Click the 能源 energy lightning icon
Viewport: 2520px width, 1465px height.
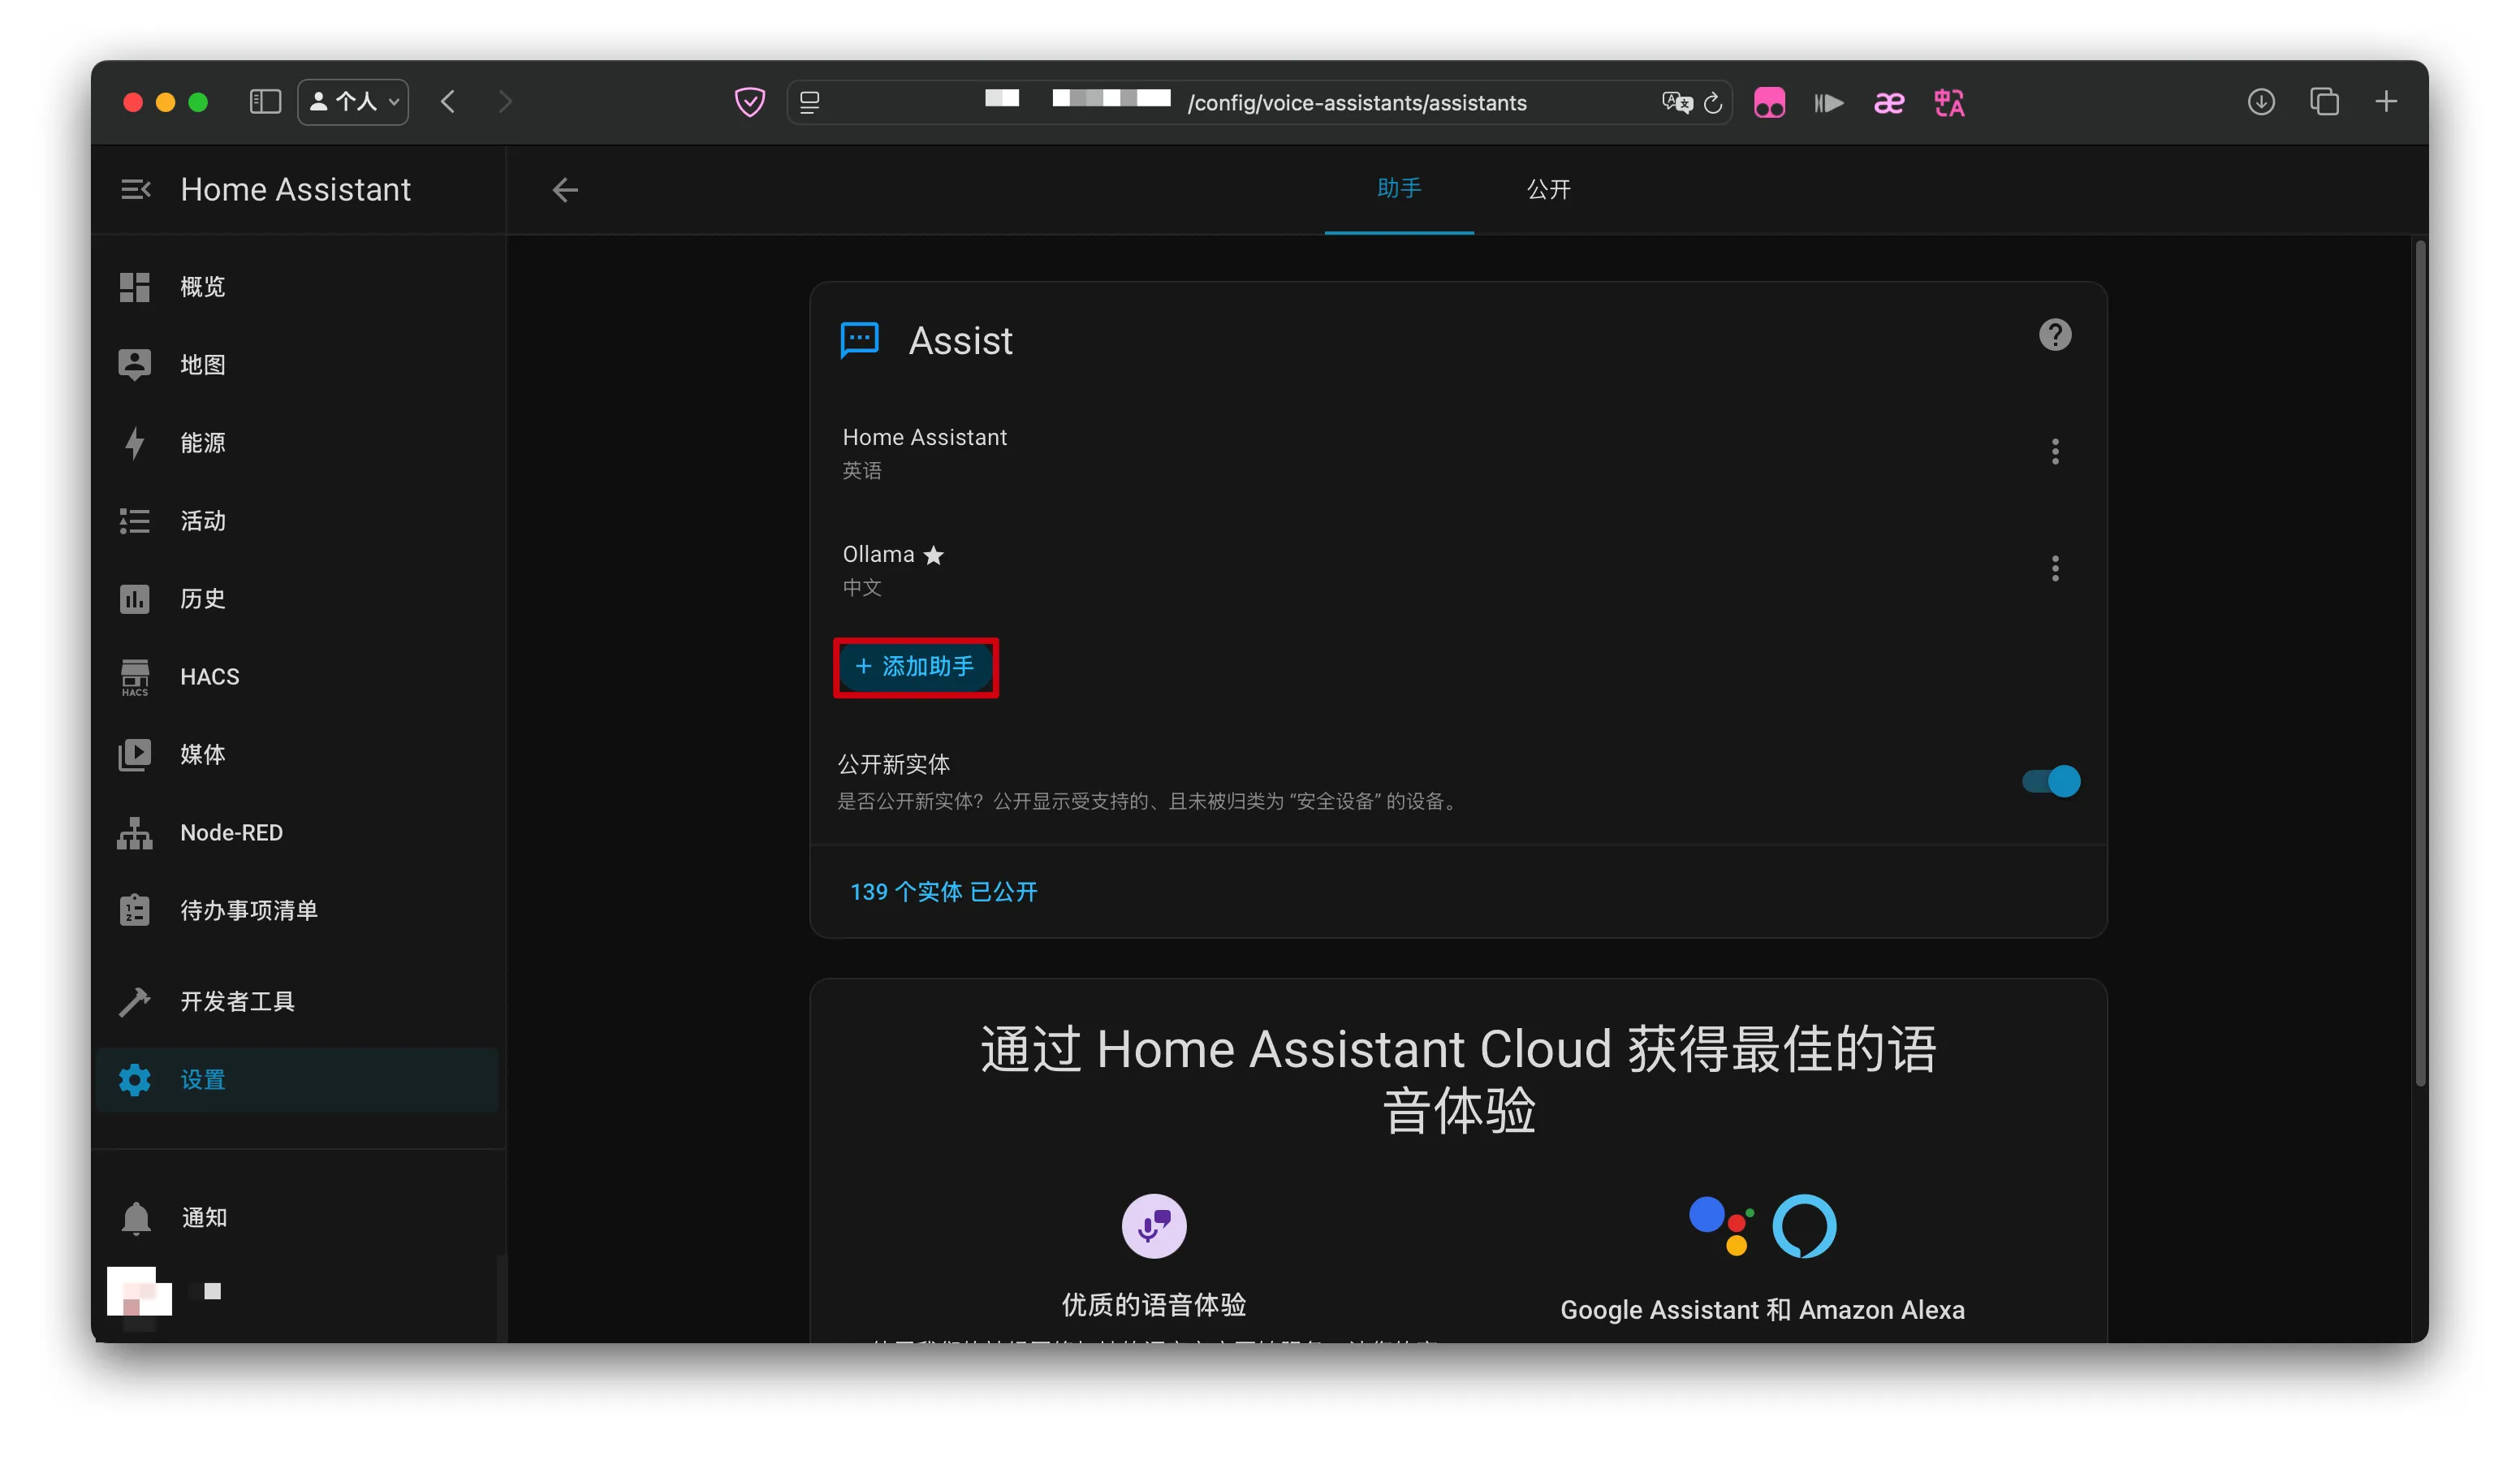tap(134, 442)
